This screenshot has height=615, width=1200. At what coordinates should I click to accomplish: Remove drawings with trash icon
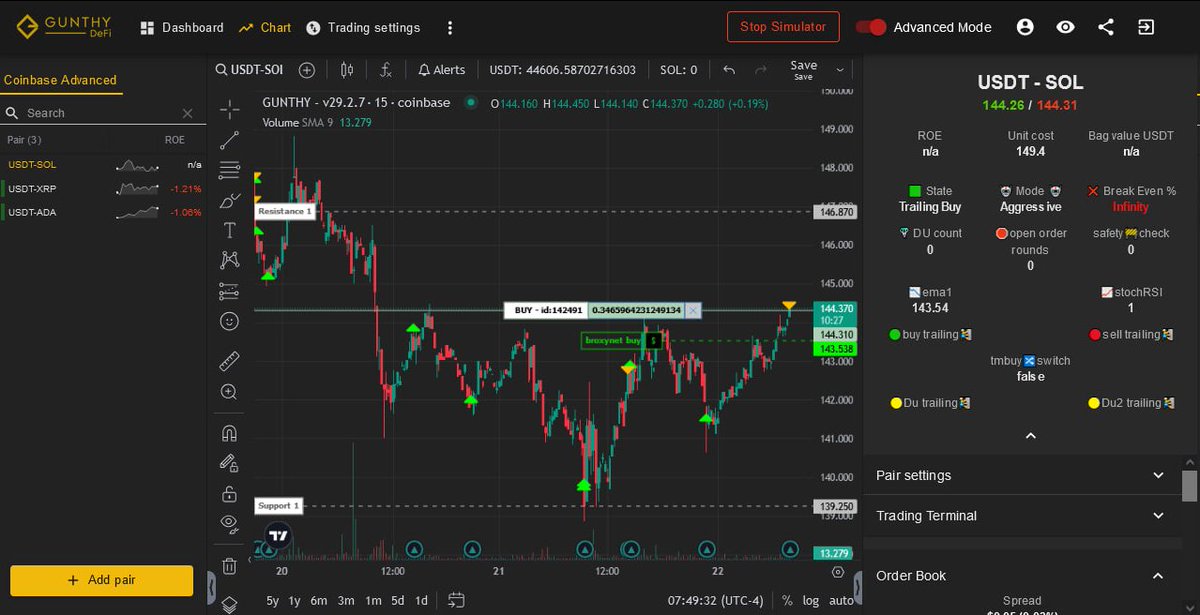[x=229, y=565]
